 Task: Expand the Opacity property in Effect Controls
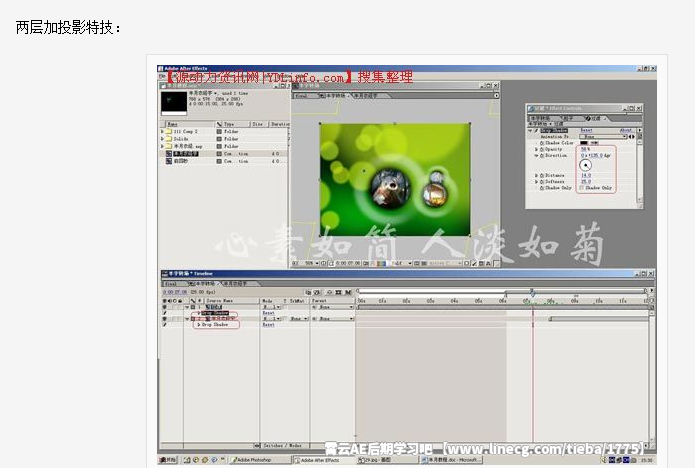click(x=537, y=149)
